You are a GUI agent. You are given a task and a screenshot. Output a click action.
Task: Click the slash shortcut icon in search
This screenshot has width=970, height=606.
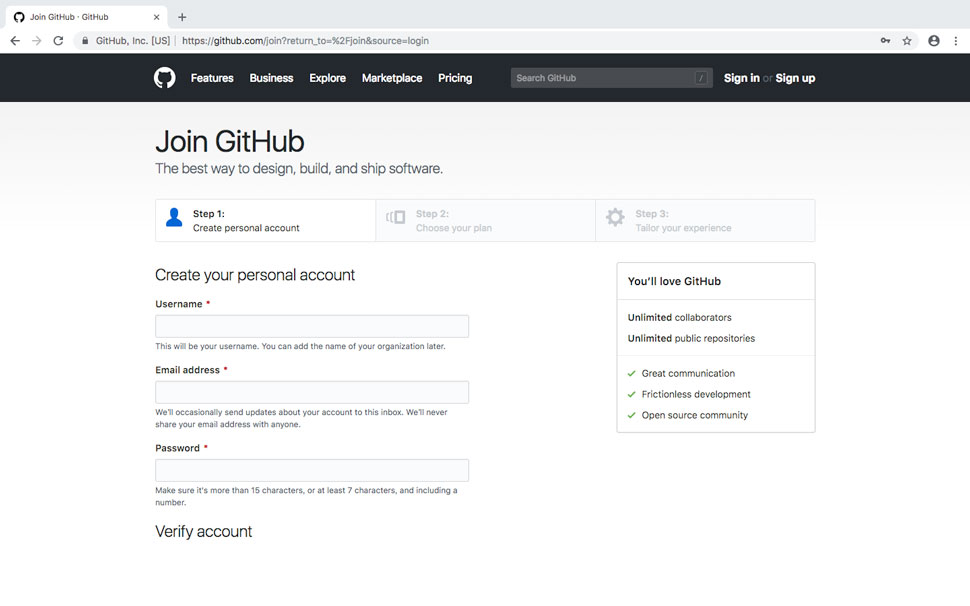[701, 78]
